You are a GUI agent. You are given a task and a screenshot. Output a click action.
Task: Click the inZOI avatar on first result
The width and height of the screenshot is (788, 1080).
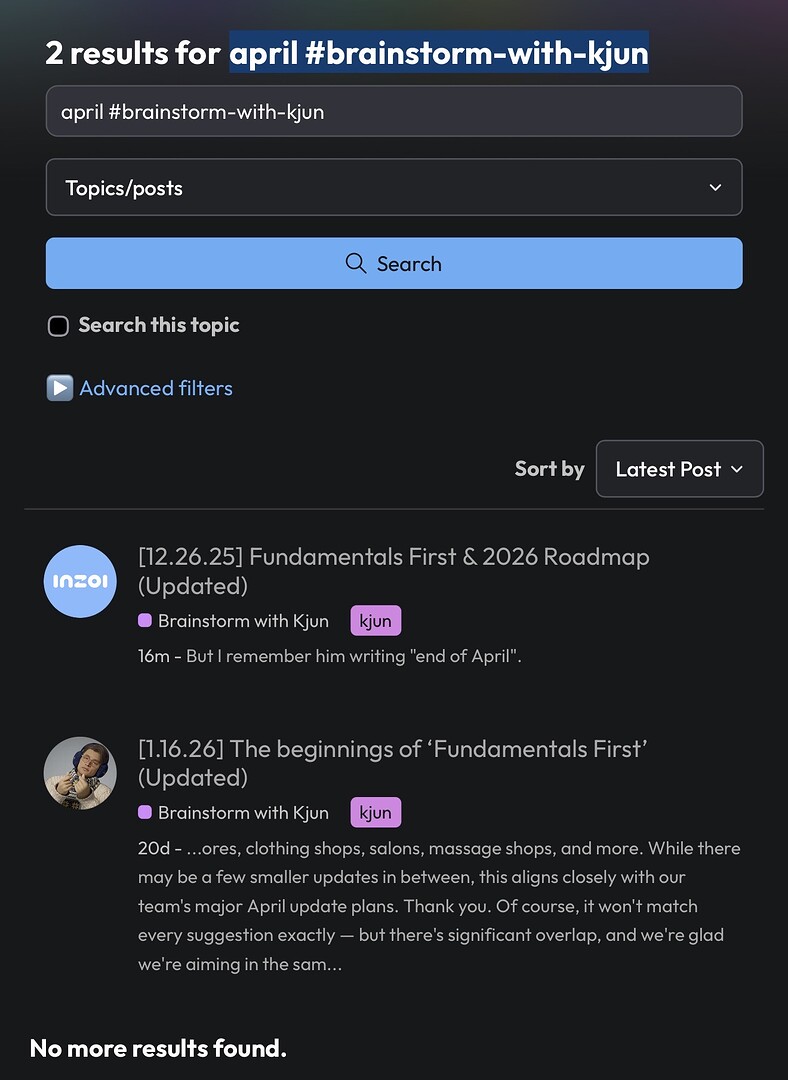tap(80, 581)
